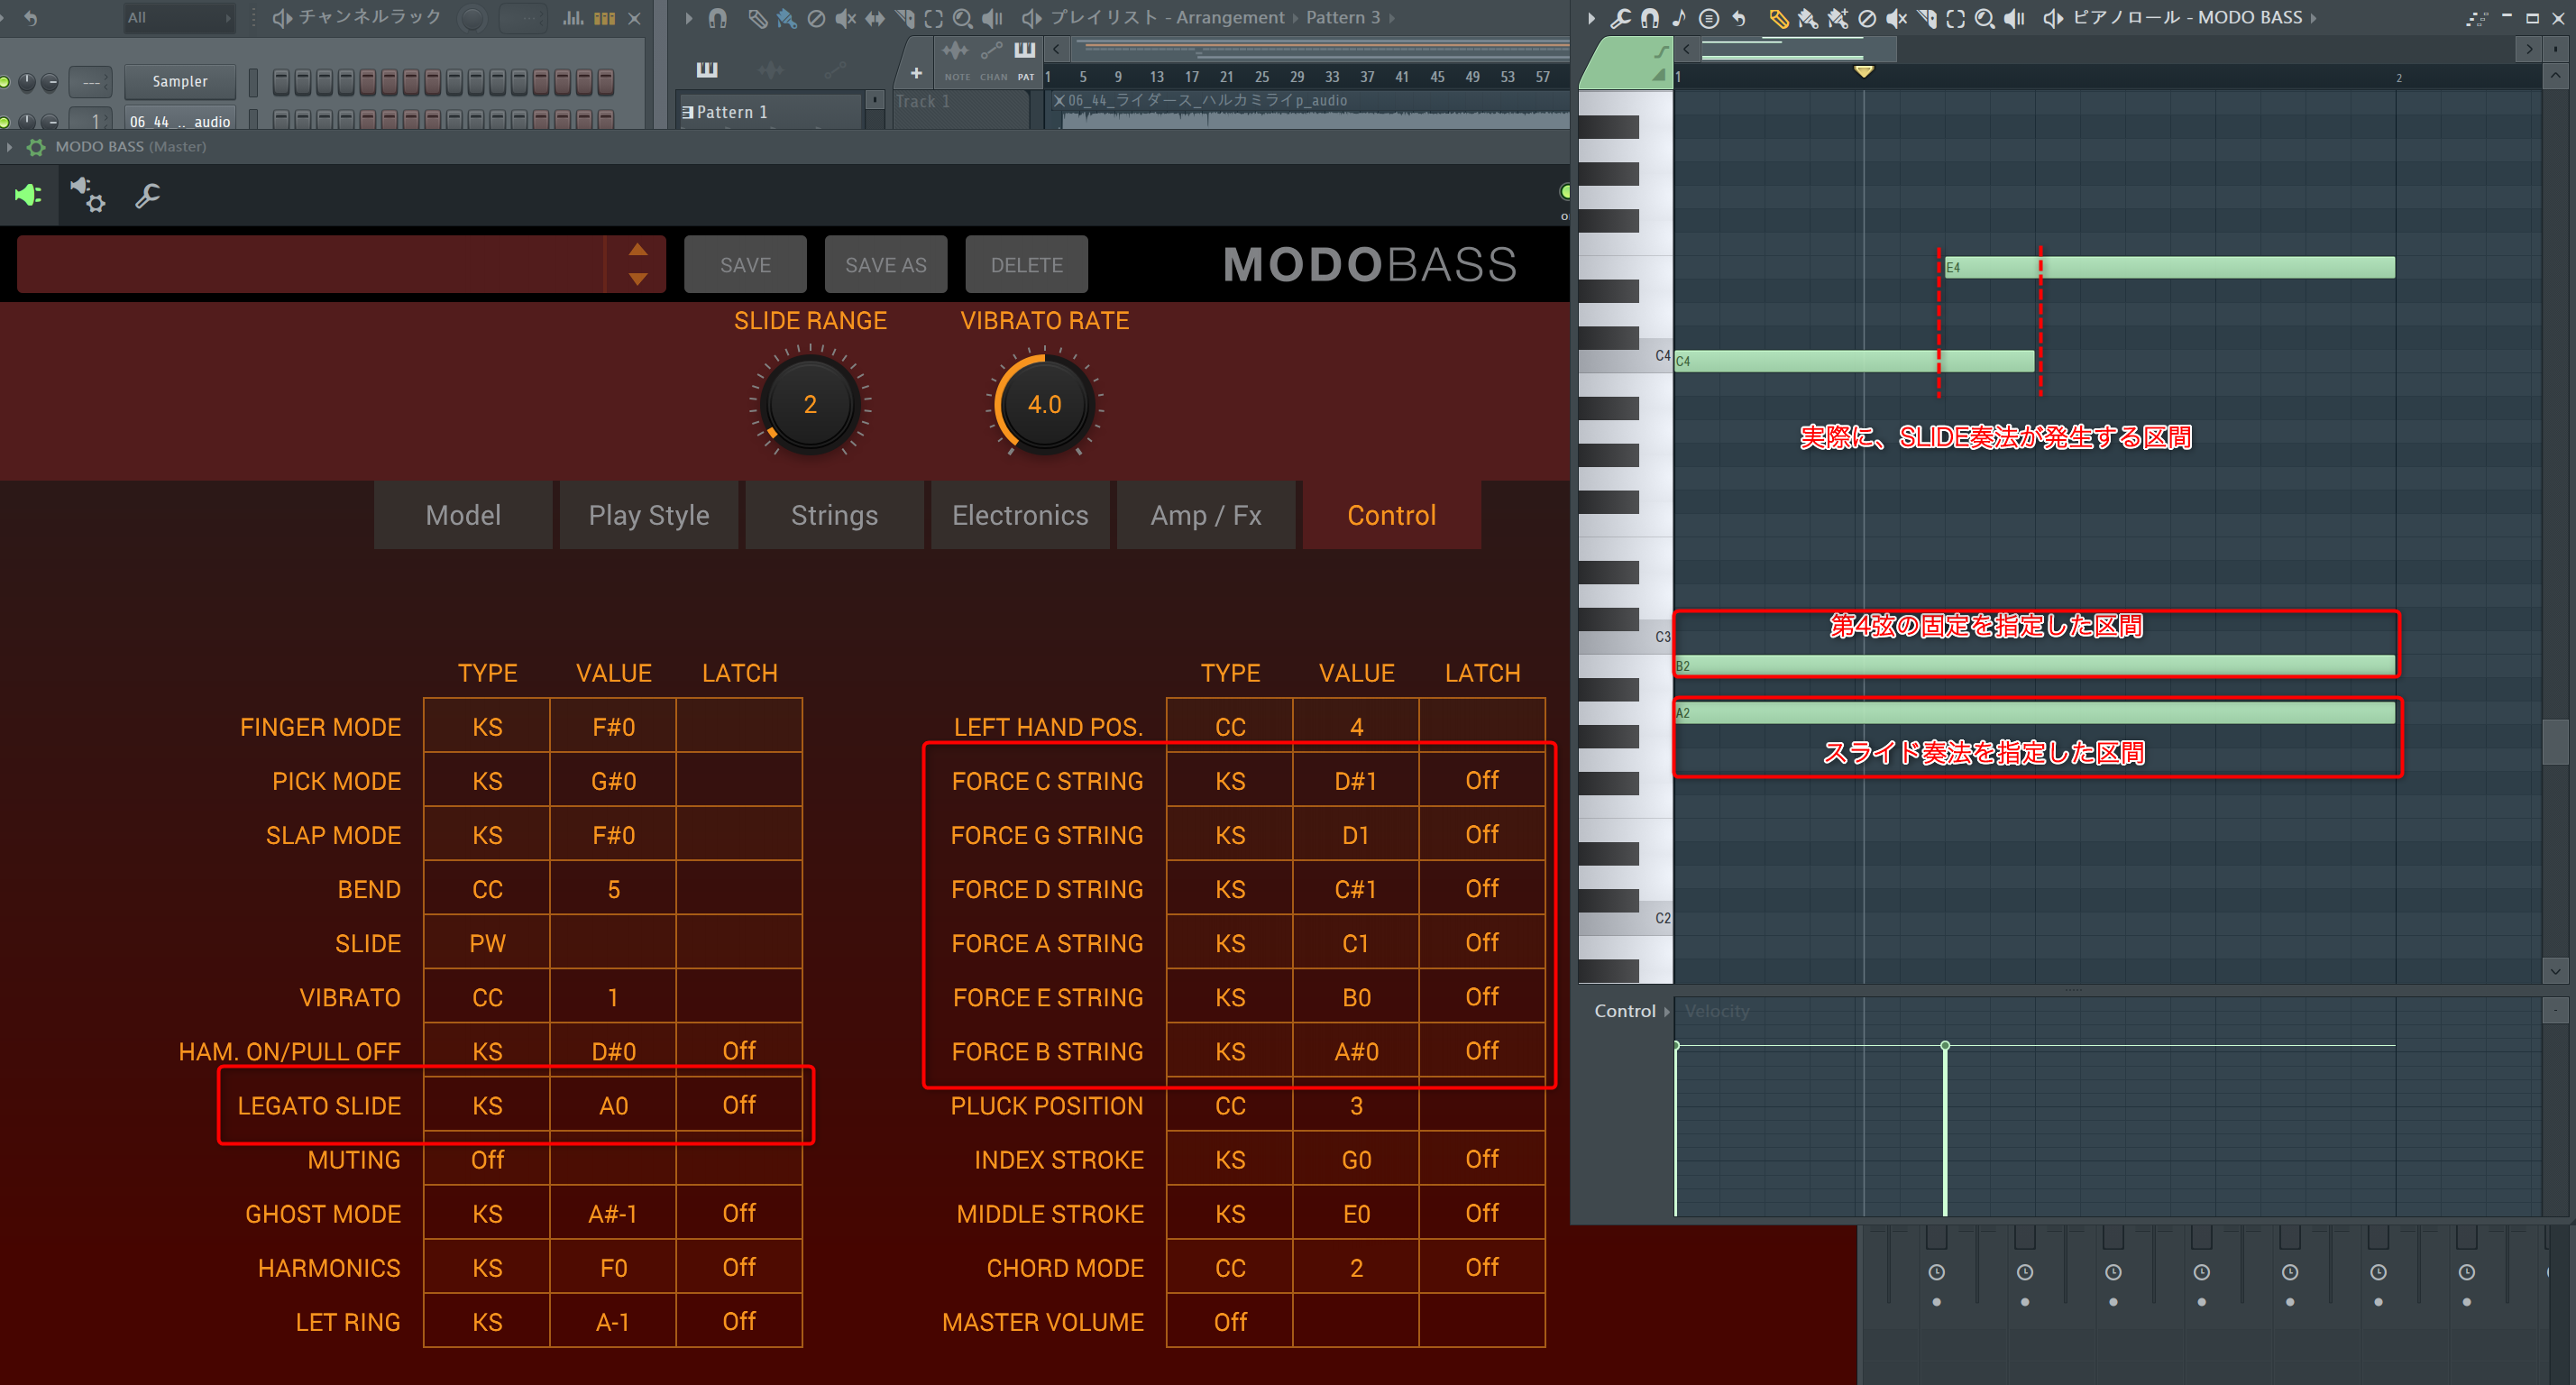The image size is (2576, 1385).
Task: Click the piano roll stamp note icon
Action: [x=1679, y=18]
